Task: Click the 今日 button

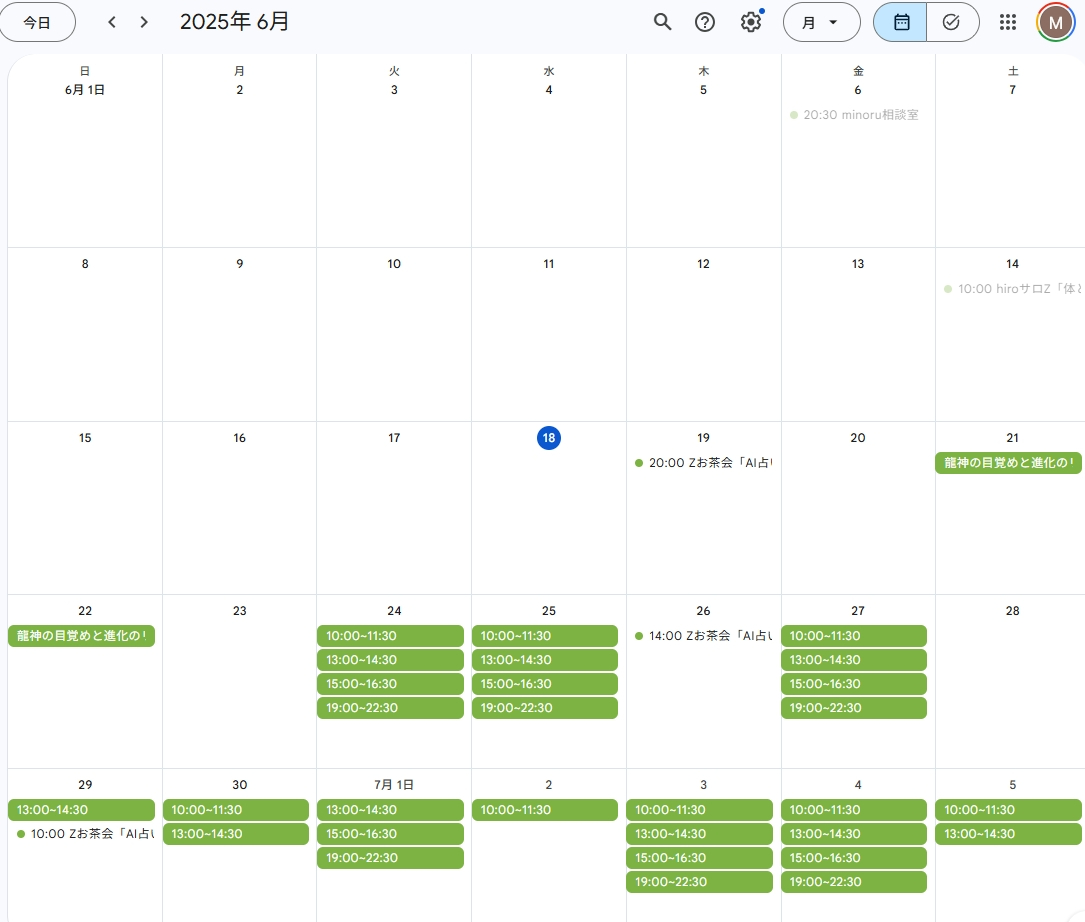Action: coord(37,22)
